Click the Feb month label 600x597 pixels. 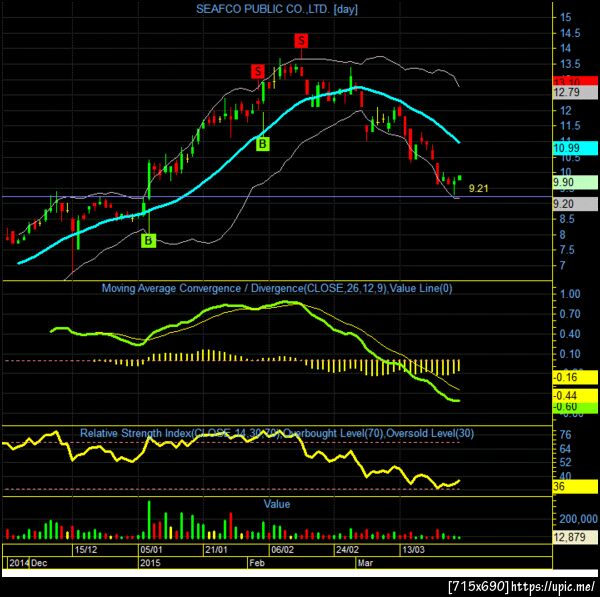tap(257, 563)
